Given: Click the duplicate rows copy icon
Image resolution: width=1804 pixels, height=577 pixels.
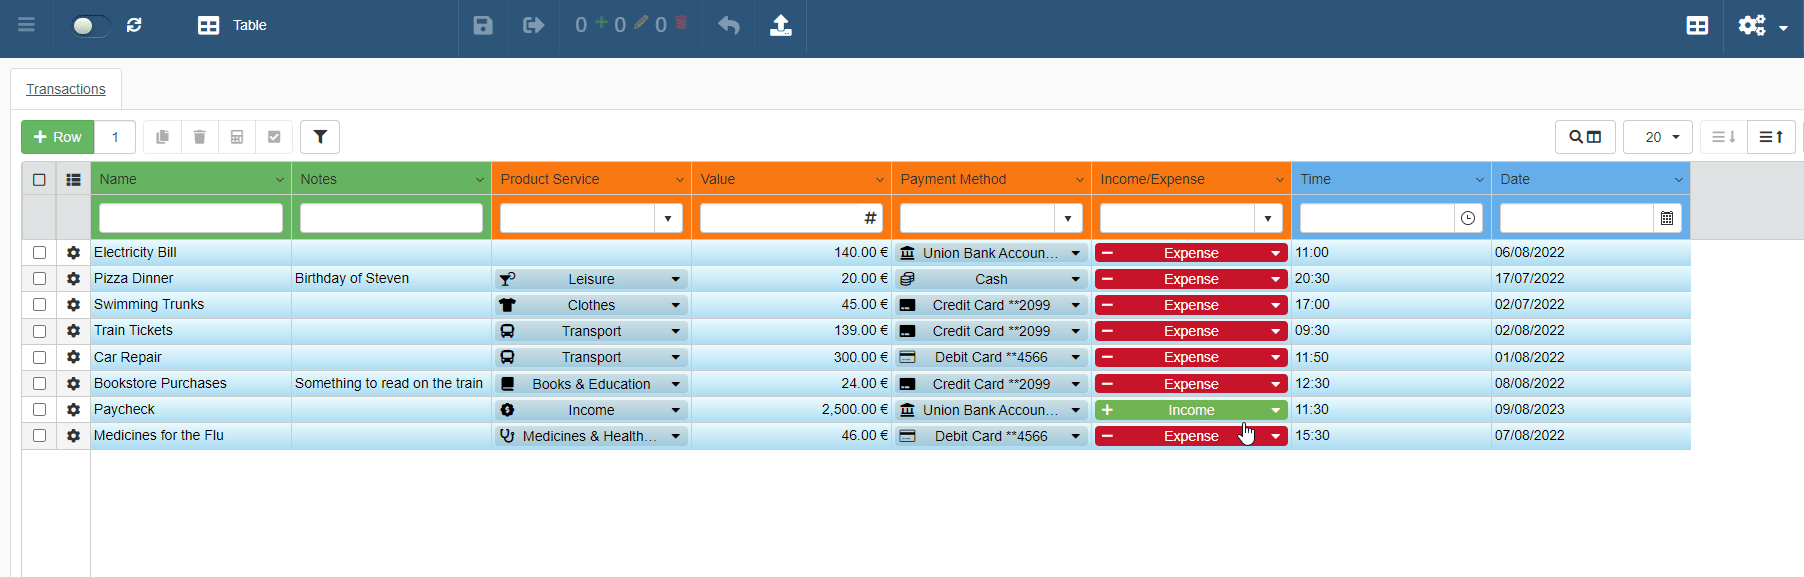Looking at the screenshot, I should coord(162,137).
